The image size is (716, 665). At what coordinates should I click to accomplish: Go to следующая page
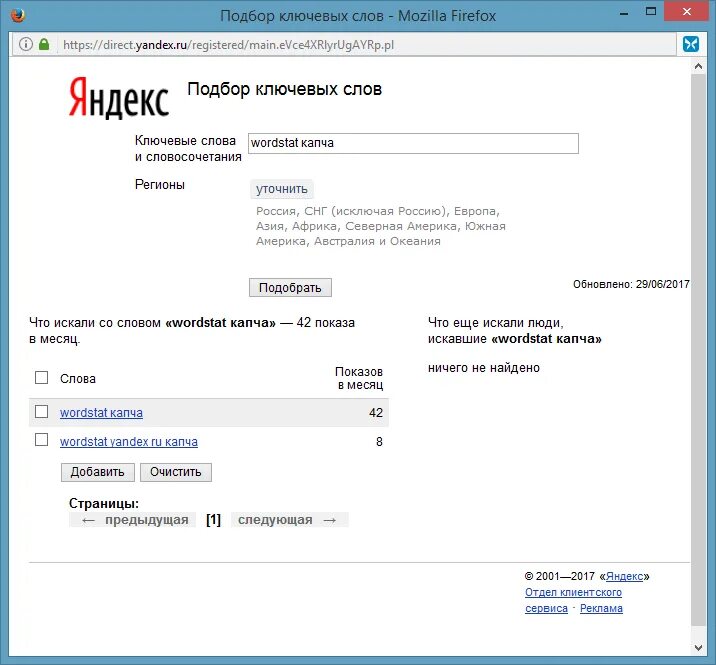tap(289, 520)
